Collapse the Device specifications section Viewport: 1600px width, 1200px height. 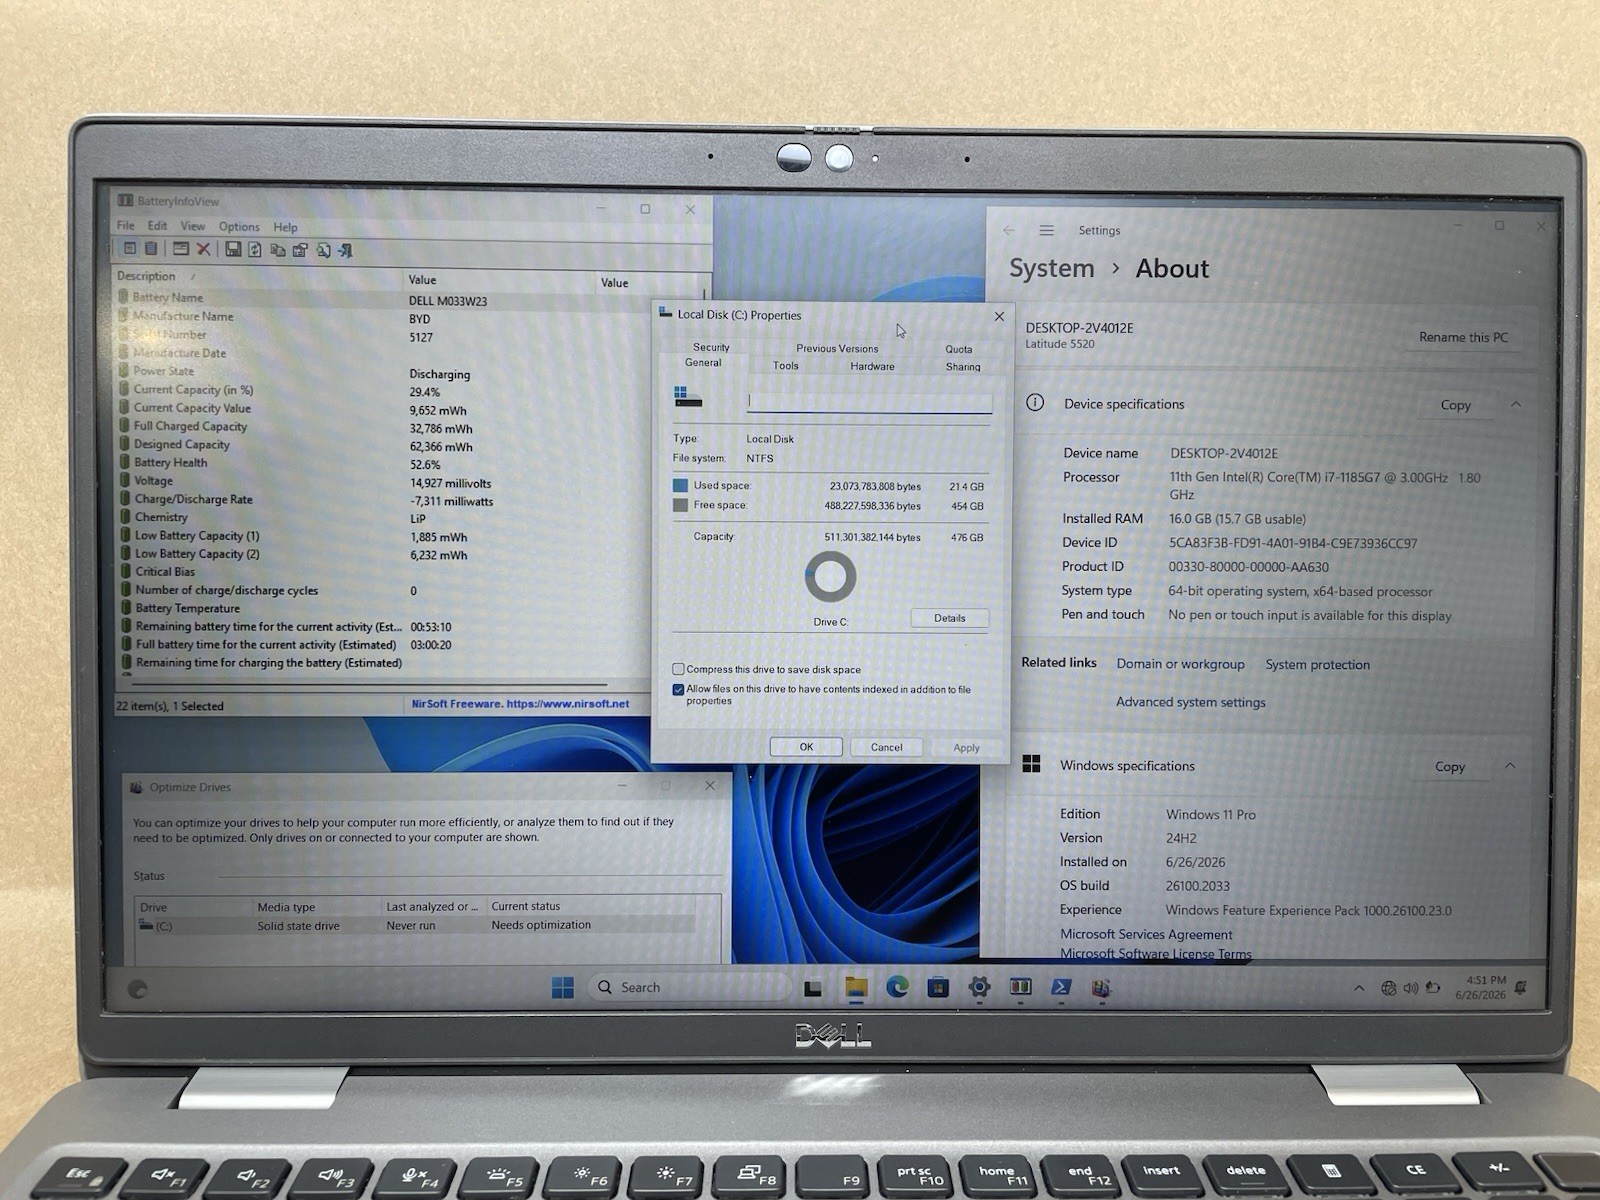[x=1516, y=404]
